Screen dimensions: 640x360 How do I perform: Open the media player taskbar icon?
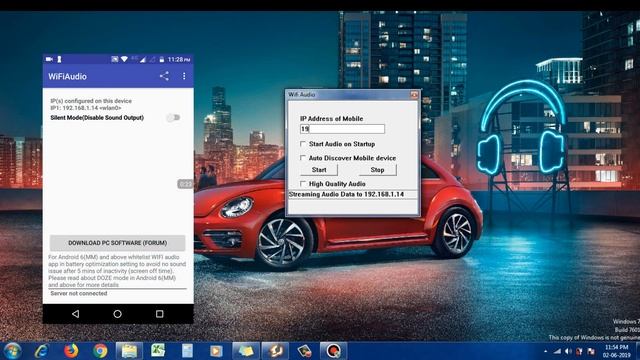216,351
